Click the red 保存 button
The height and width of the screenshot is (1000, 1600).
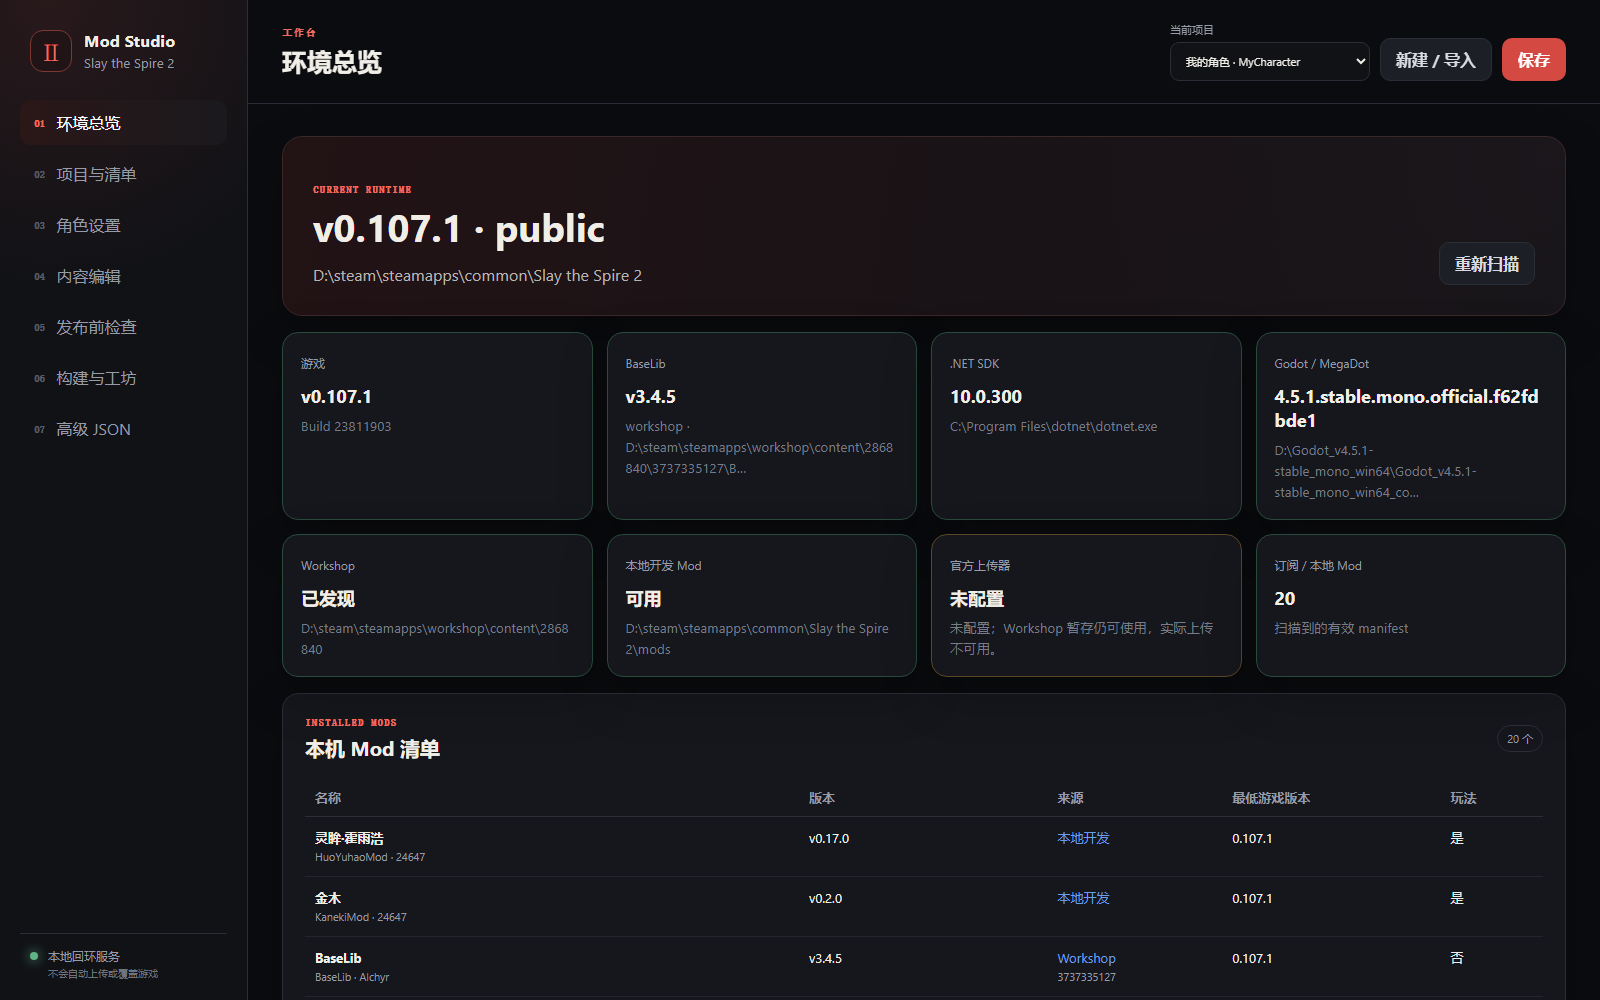1533,59
